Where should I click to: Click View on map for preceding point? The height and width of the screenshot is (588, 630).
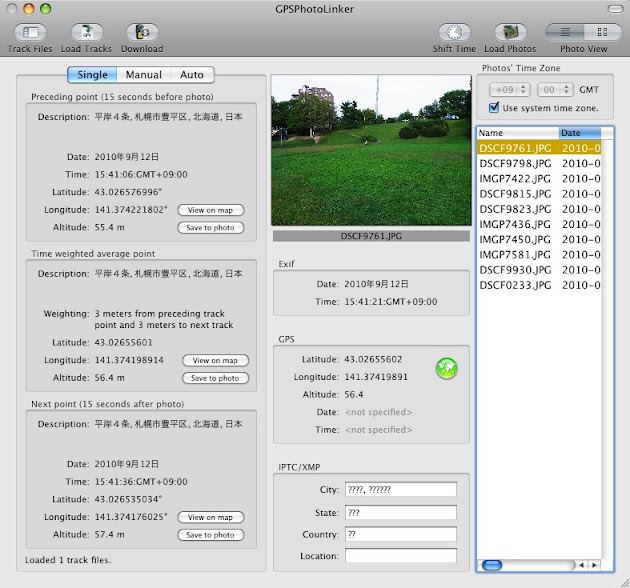(211, 210)
